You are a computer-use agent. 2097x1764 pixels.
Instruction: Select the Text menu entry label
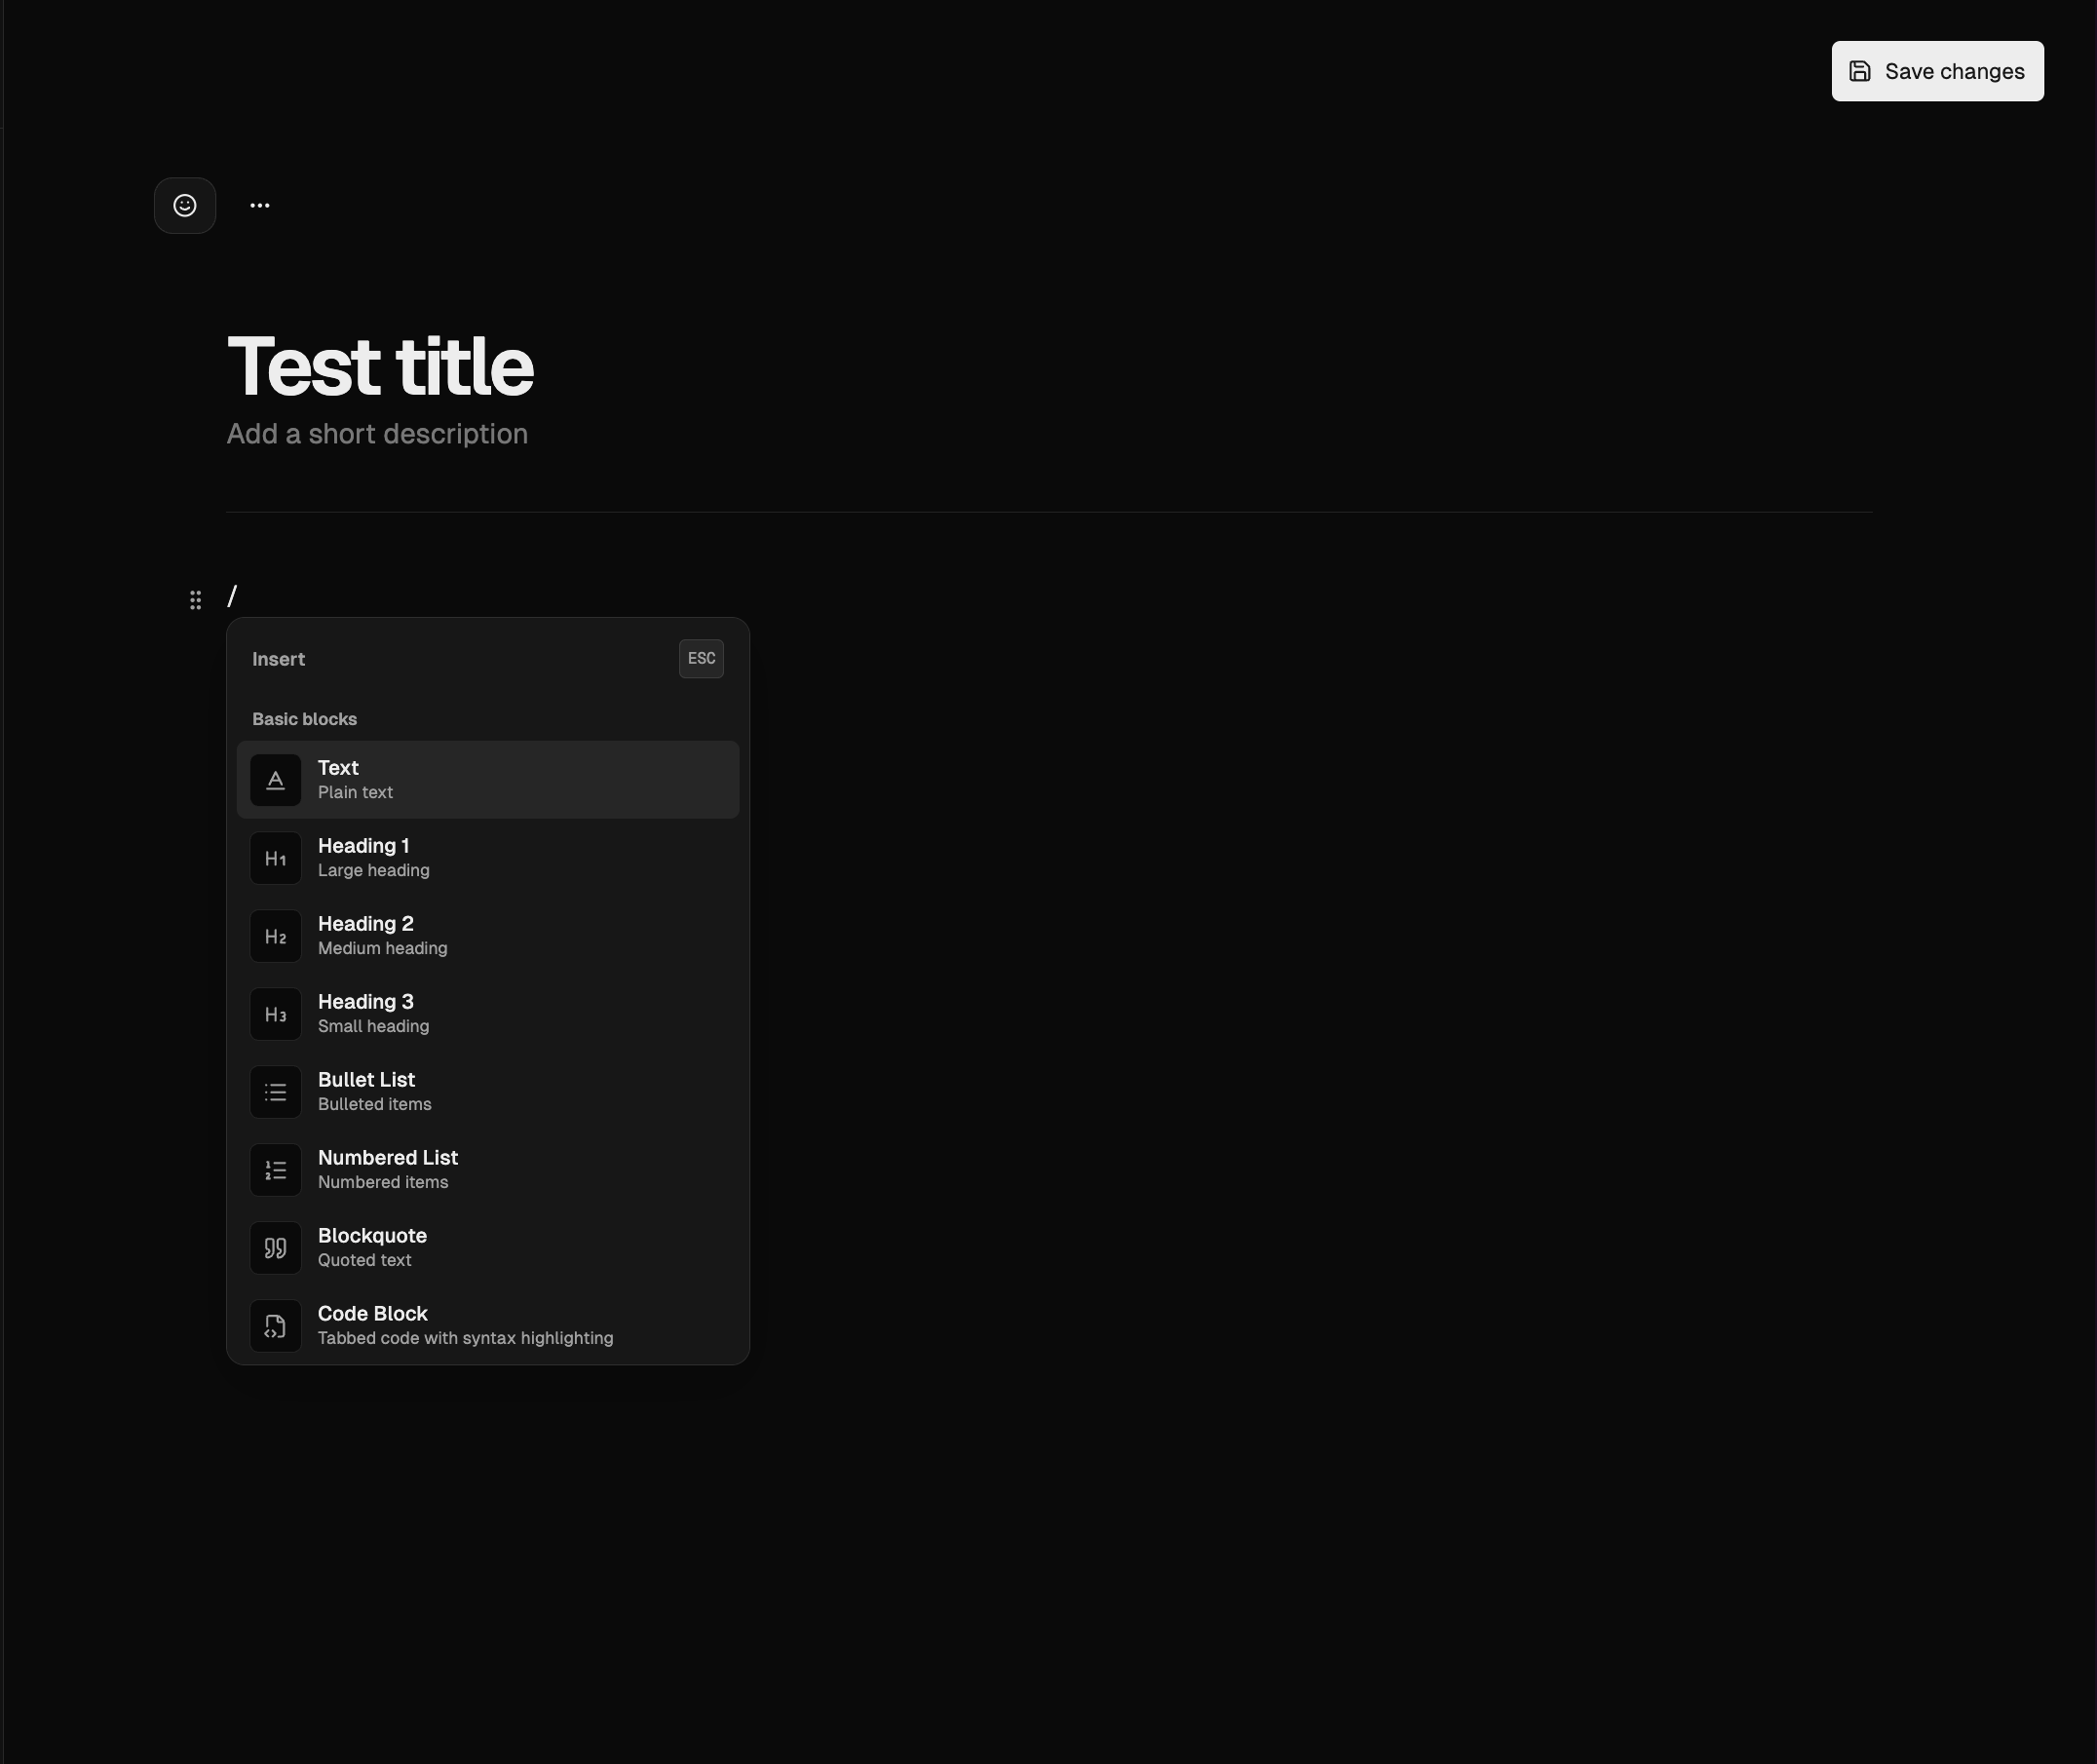click(338, 768)
